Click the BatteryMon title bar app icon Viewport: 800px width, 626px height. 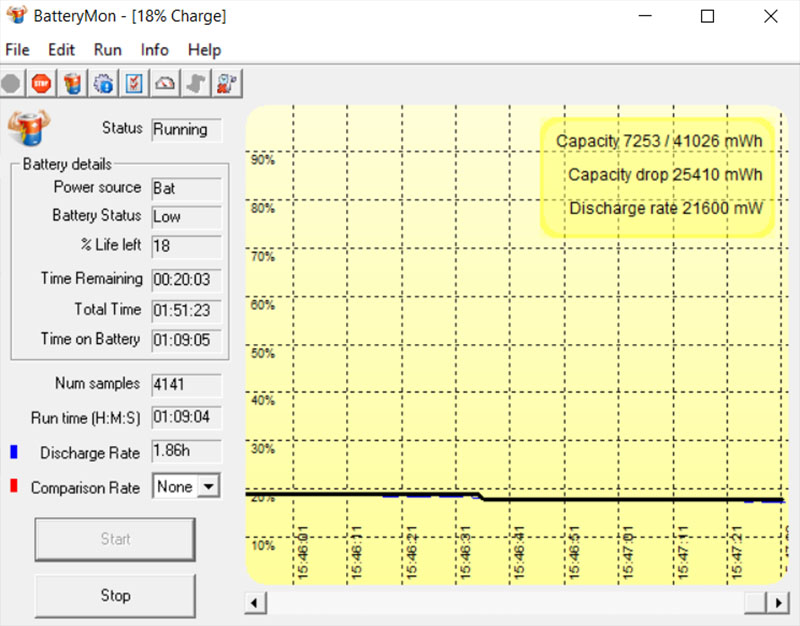(16, 14)
